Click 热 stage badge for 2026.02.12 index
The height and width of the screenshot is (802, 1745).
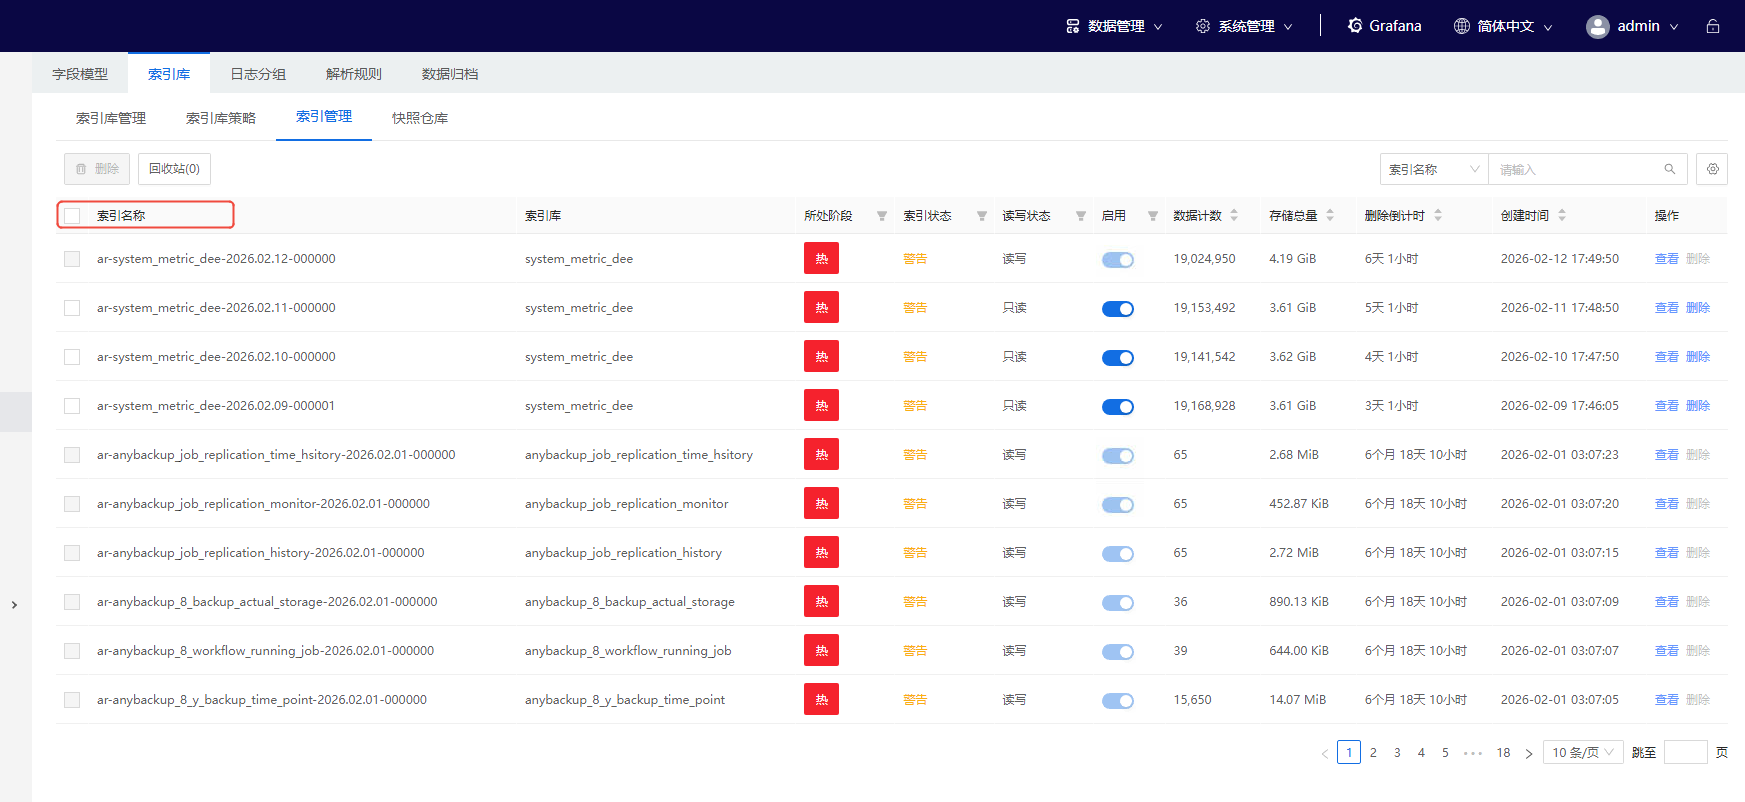[x=821, y=258]
